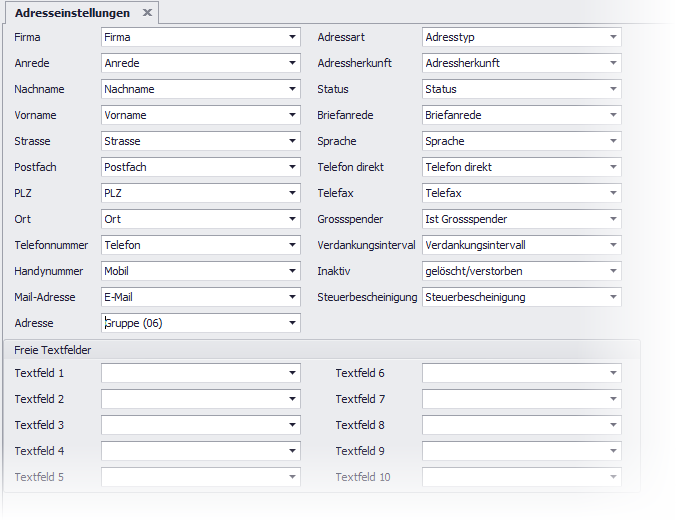Open the Inaktiv dropdown showing gelöscht/verstorben
The image size is (676, 521).
coord(613,271)
